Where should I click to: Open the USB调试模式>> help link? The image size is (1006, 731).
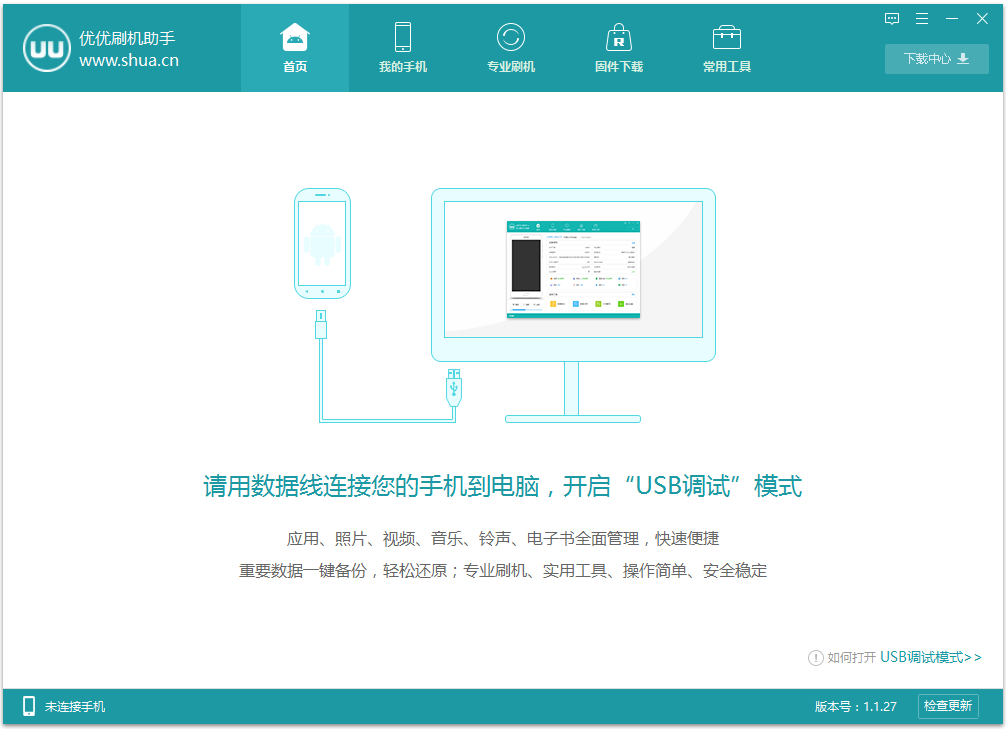930,657
